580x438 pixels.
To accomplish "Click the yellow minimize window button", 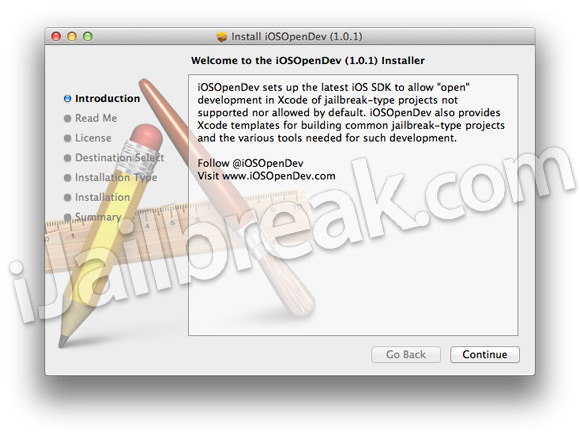I will (72, 36).
